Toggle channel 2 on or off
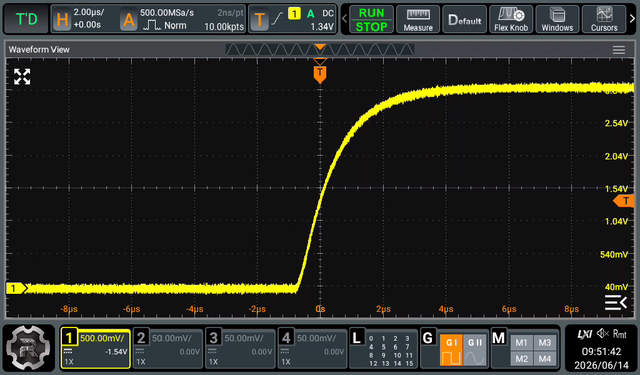The image size is (640, 375). coord(141,338)
